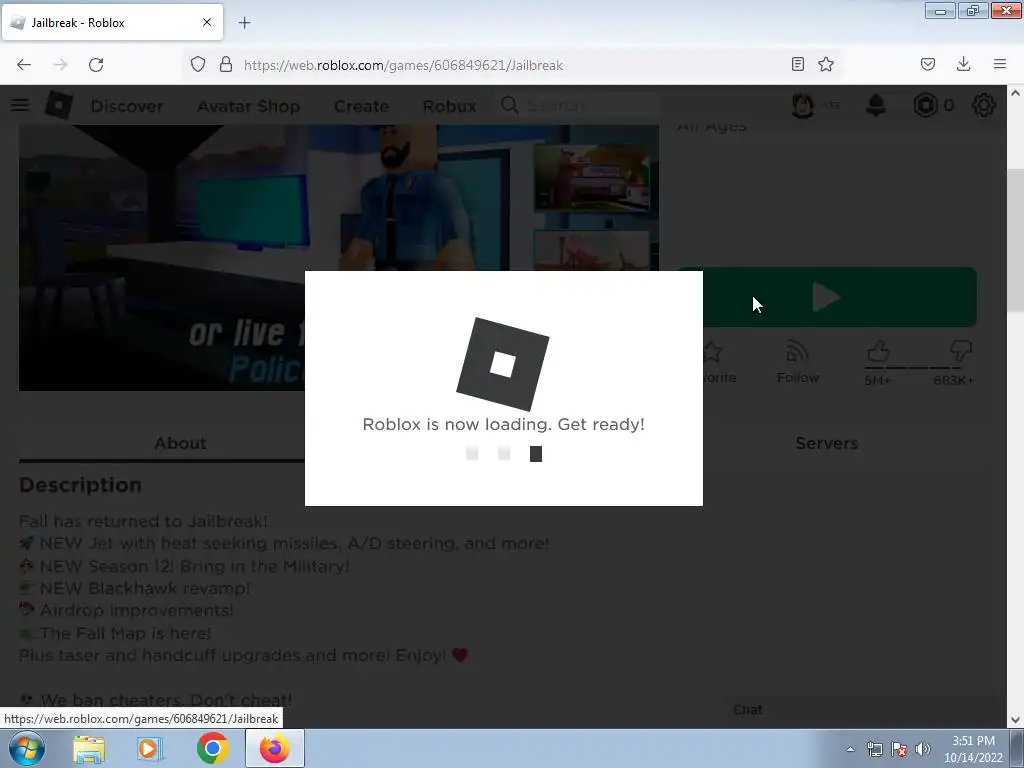Open a new browser tab
Image resolution: width=1024 pixels, height=768 pixels.
(x=244, y=23)
